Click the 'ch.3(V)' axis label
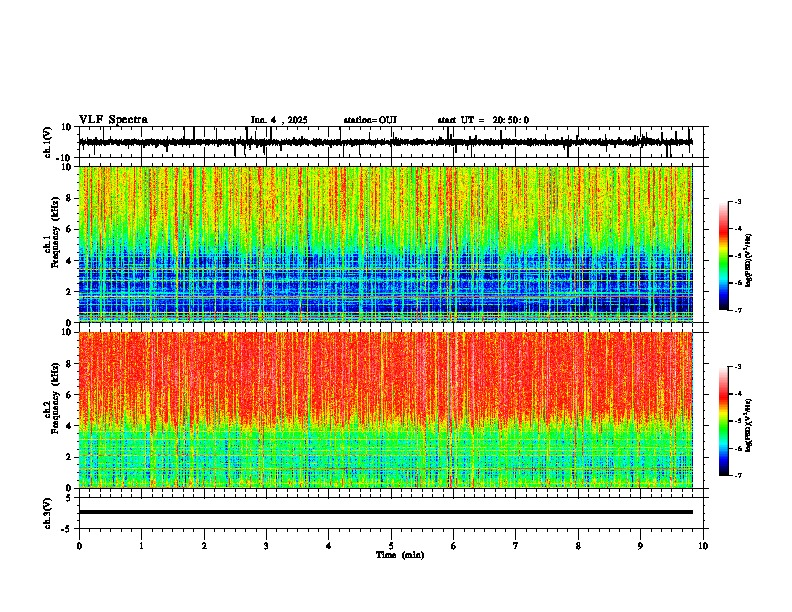 point(48,513)
